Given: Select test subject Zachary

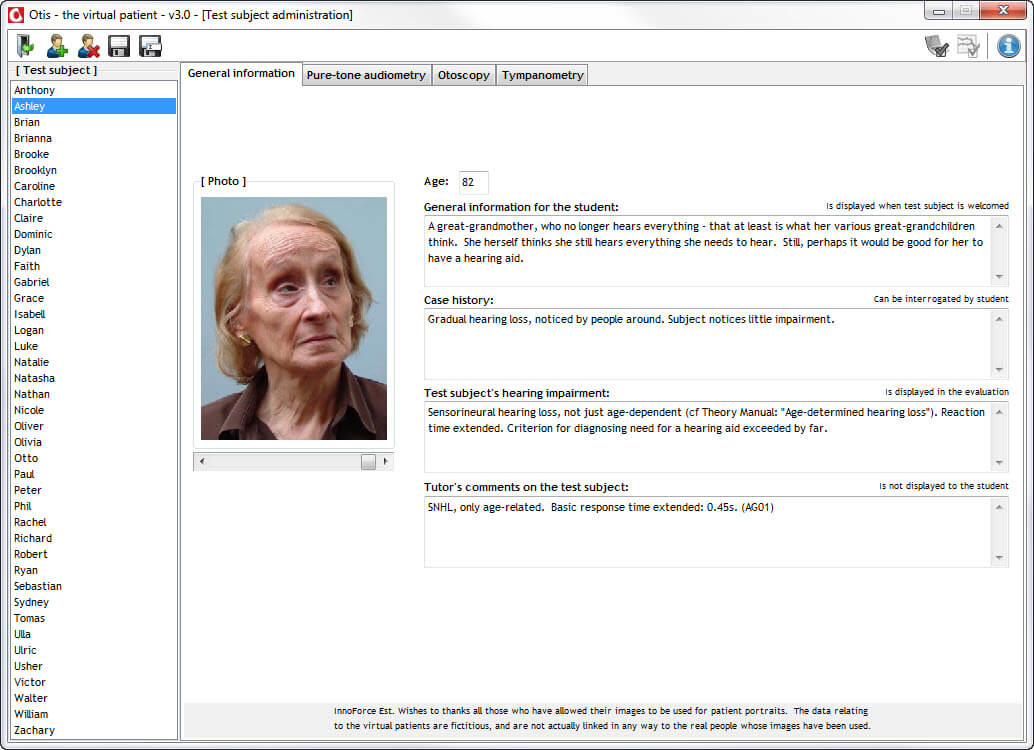Looking at the screenshot, I should pos(94,730).
